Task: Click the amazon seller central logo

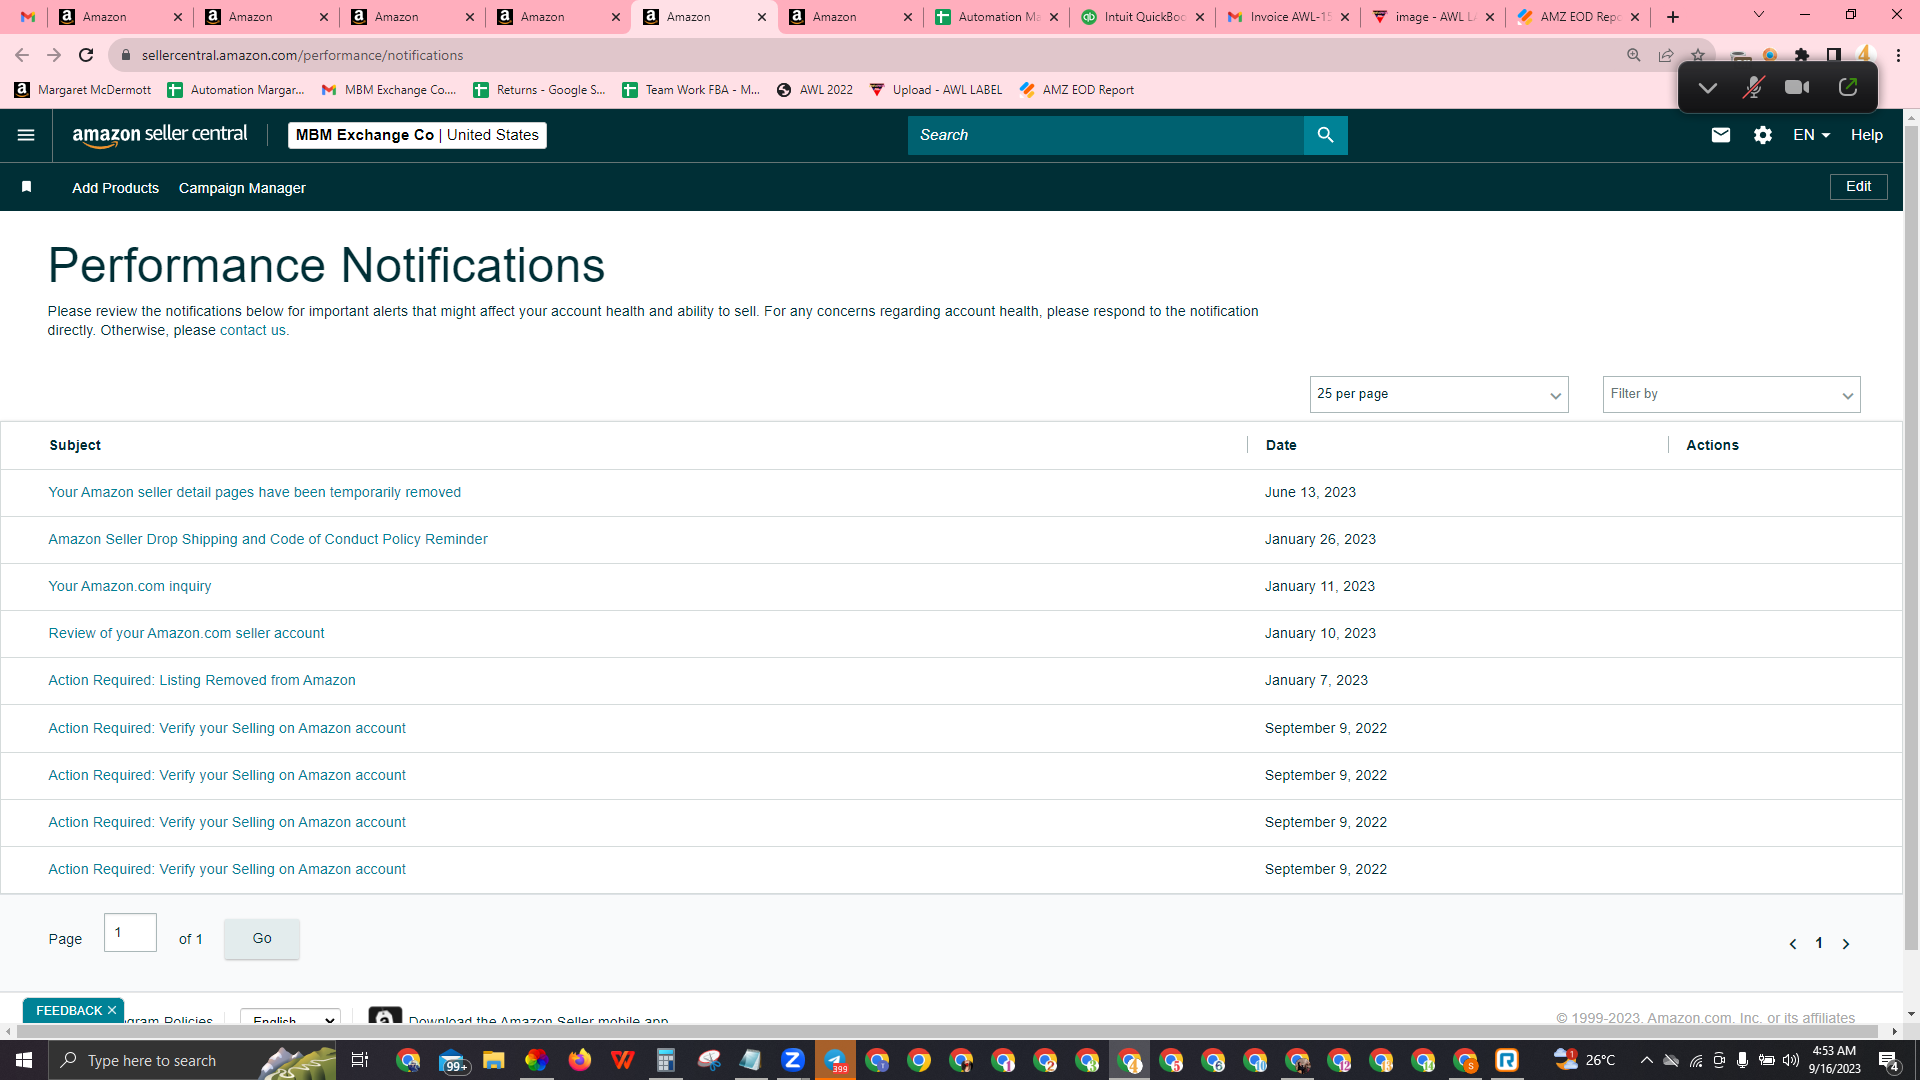Action: pos(160,135)
